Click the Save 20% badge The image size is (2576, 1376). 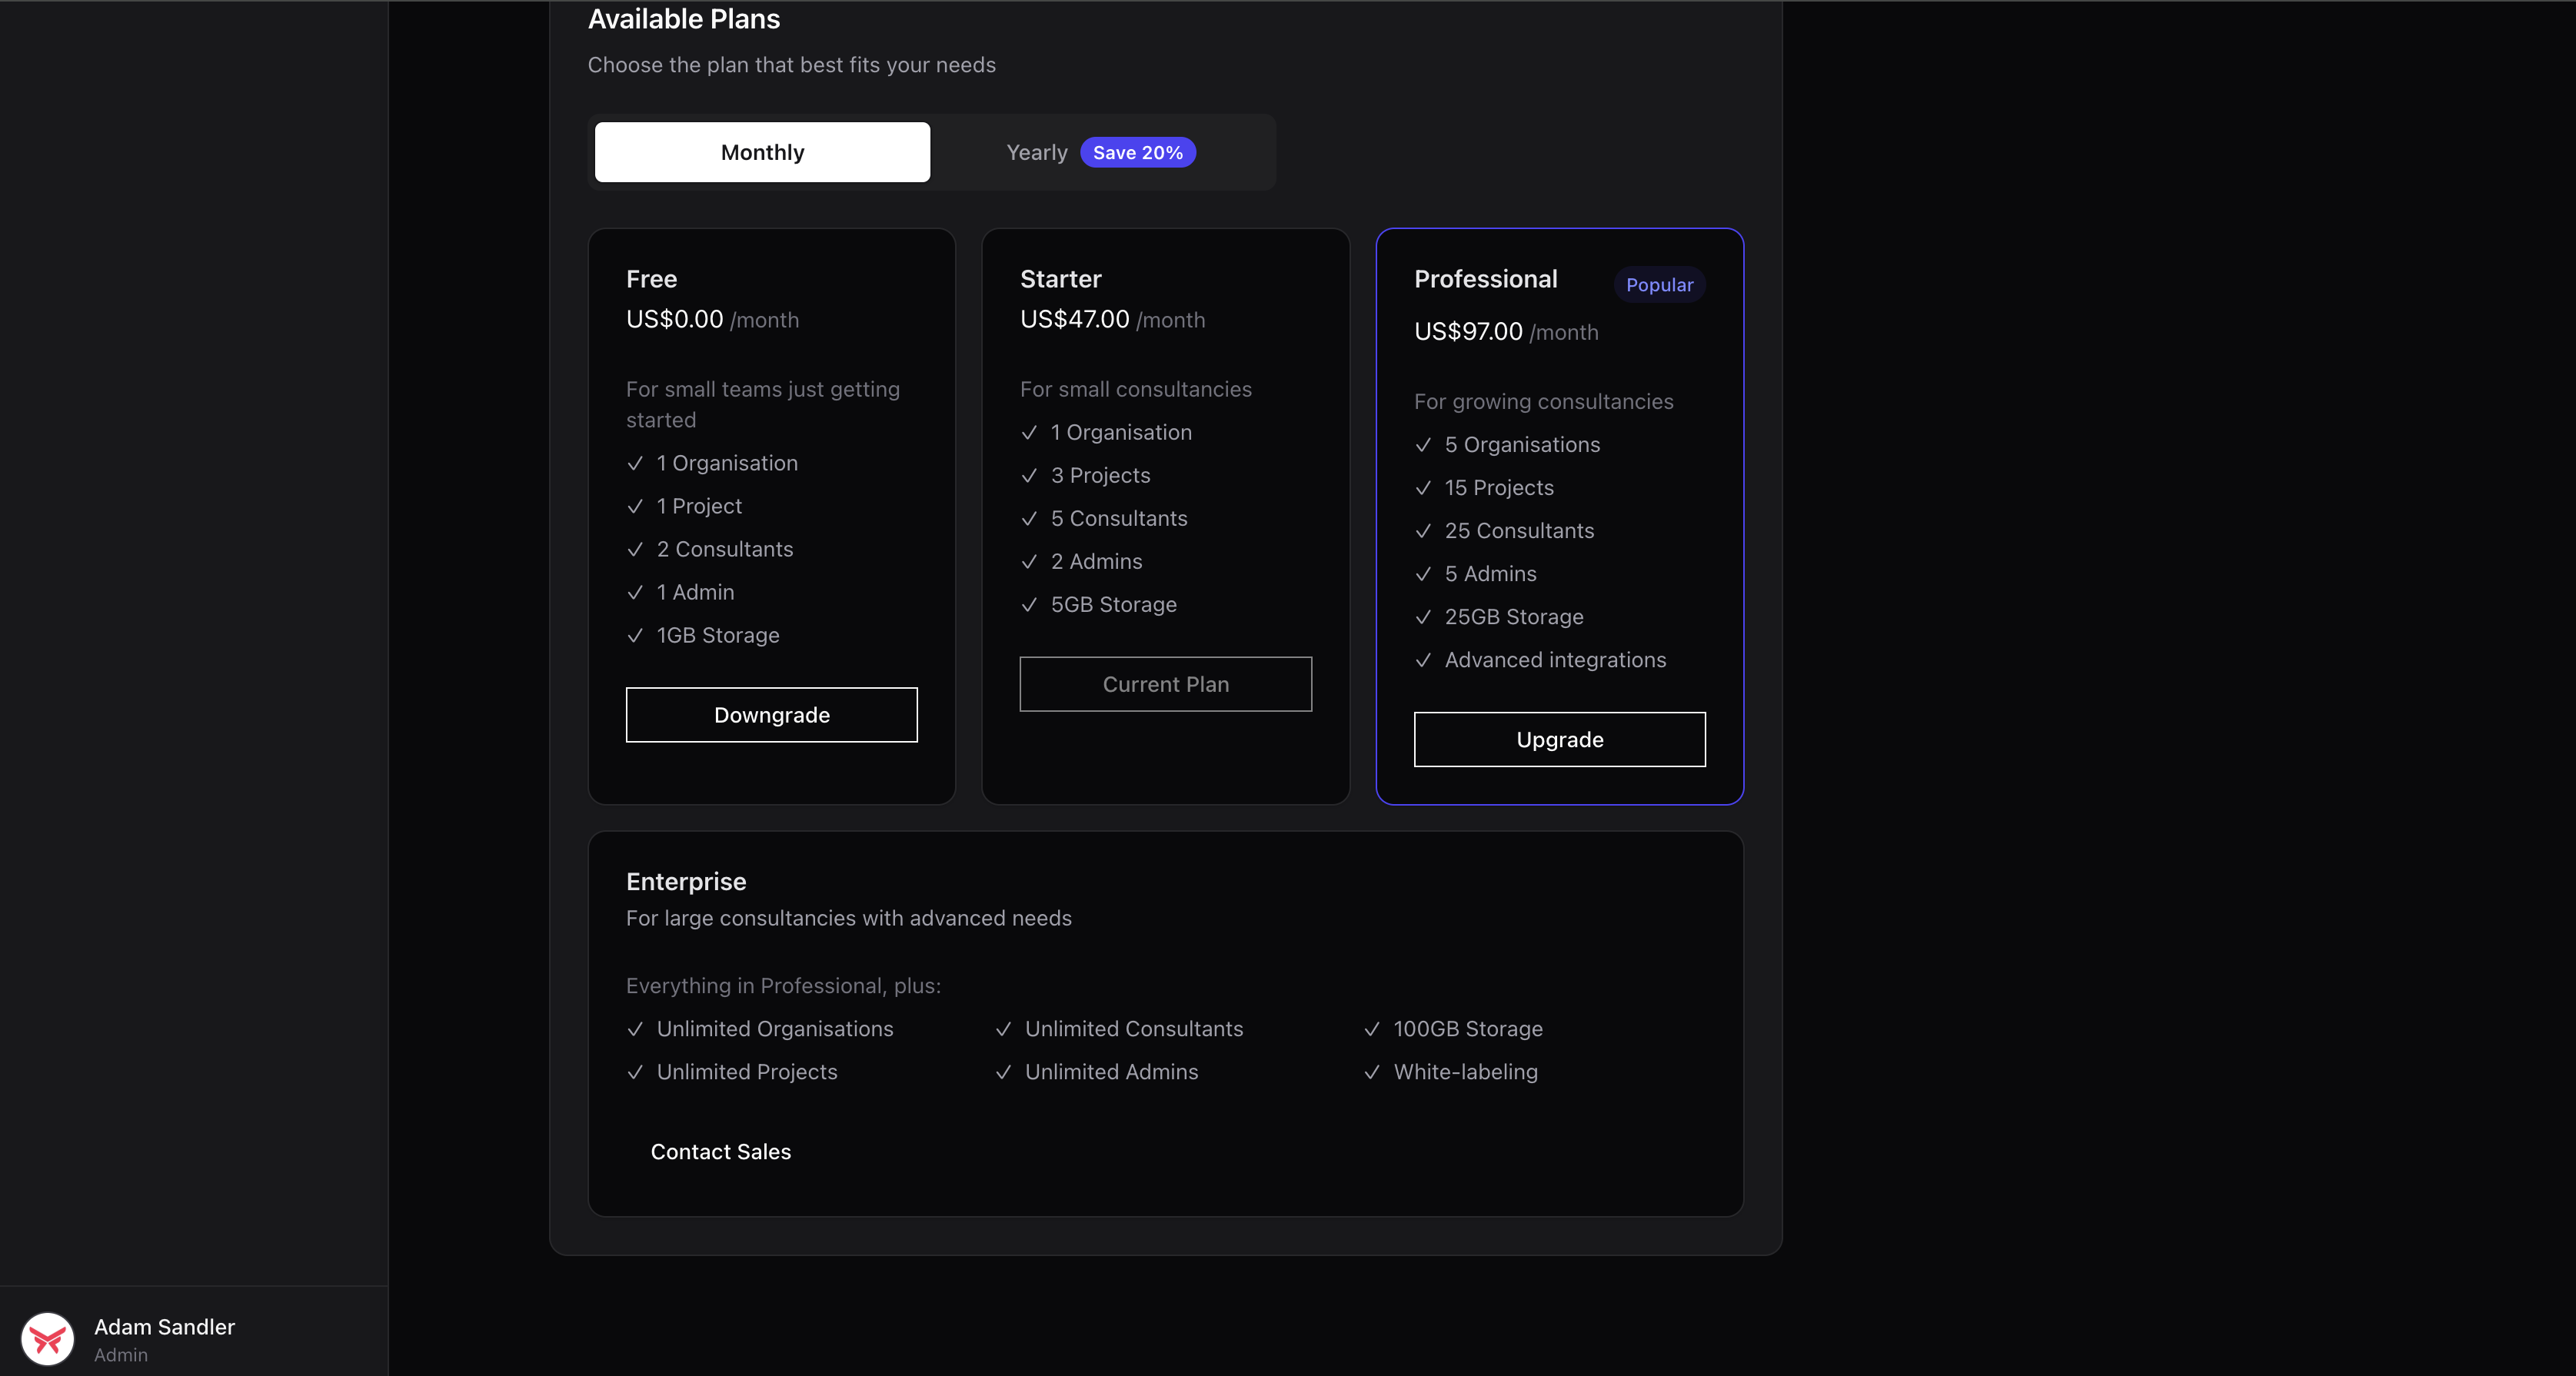pyautogui.click(x=1138, y=152)
